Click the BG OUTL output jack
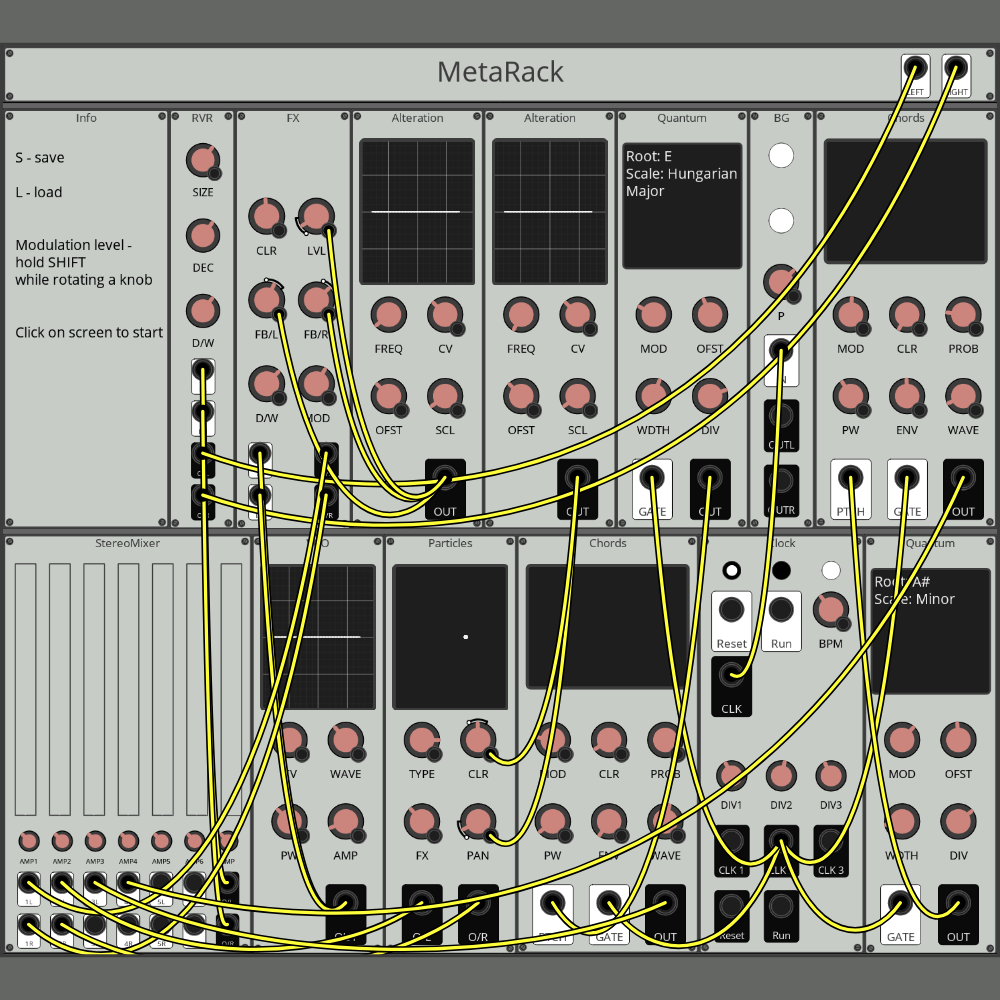Image resolution: width=1000 pixels, height=1000 pixels. (781, 417)
